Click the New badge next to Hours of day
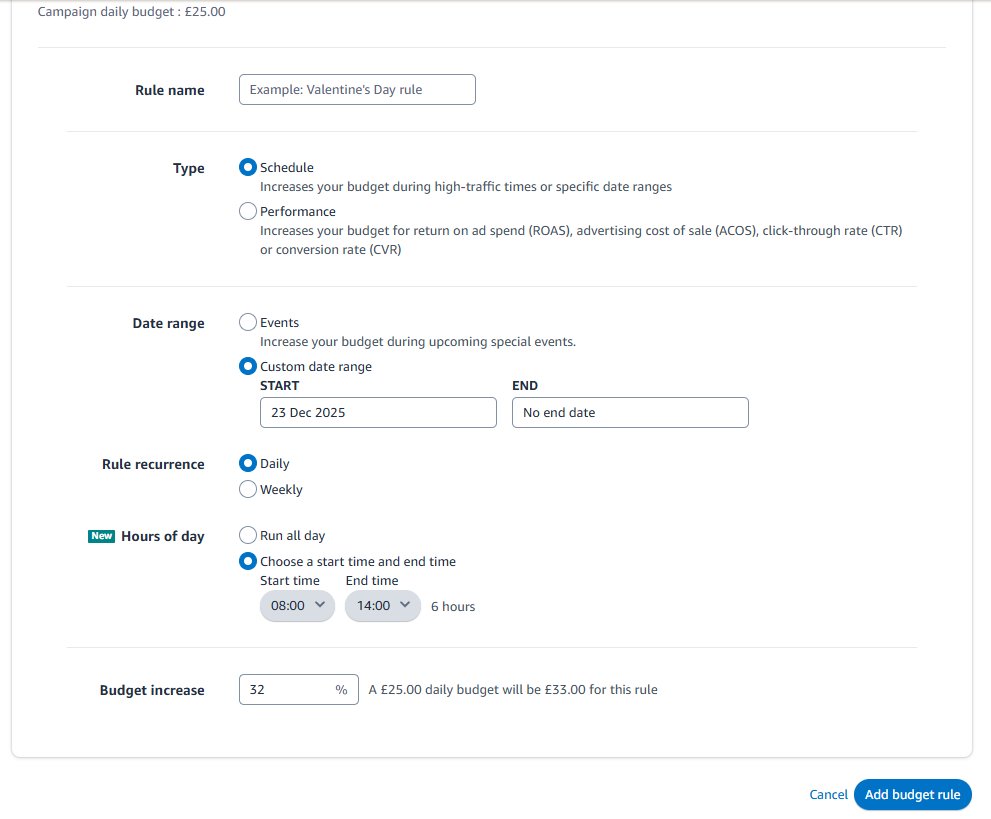Image resolution: width=991 pixels, height=819 pixels. coord(100,536)
